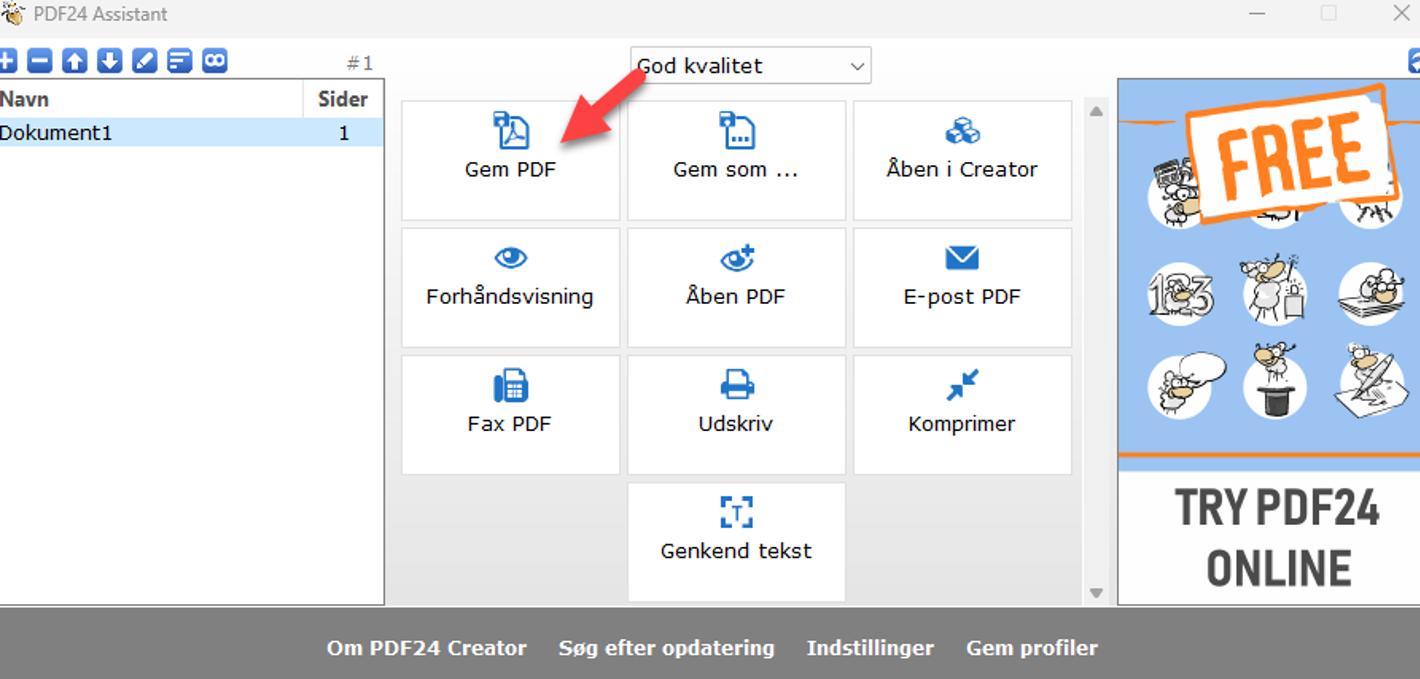
Task: Click the Sider column header
Action: [343, 99]
